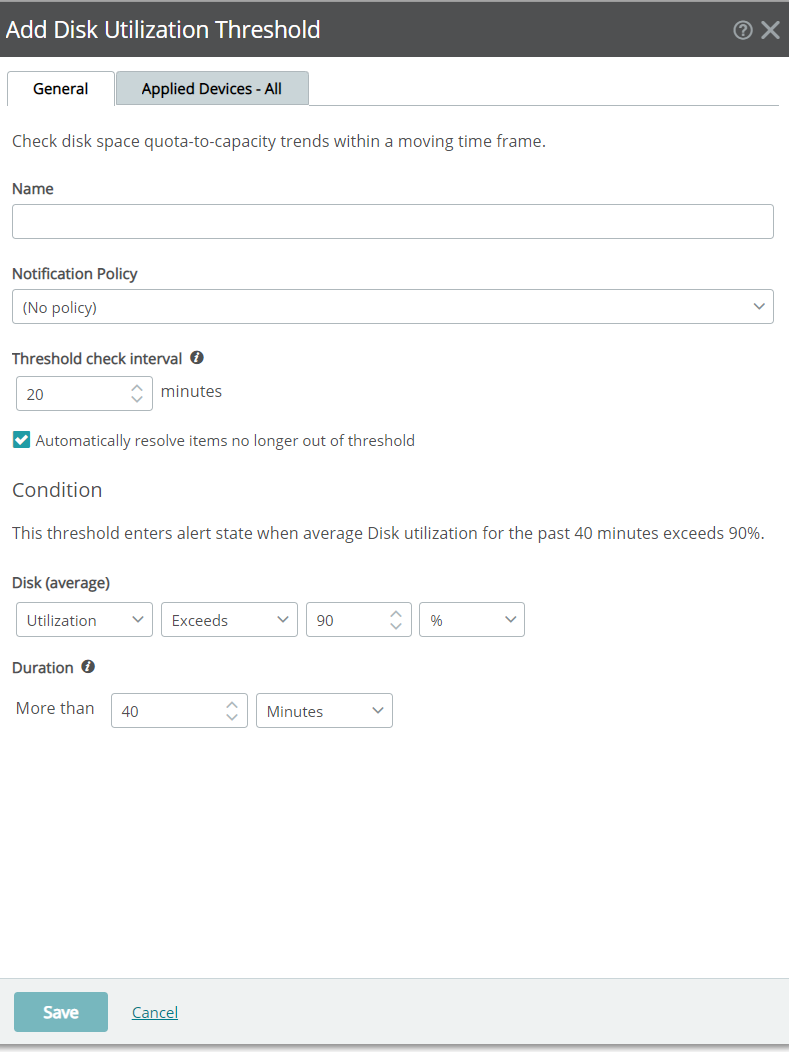Click the info icon beside Threshold check interval

point(196,356)
